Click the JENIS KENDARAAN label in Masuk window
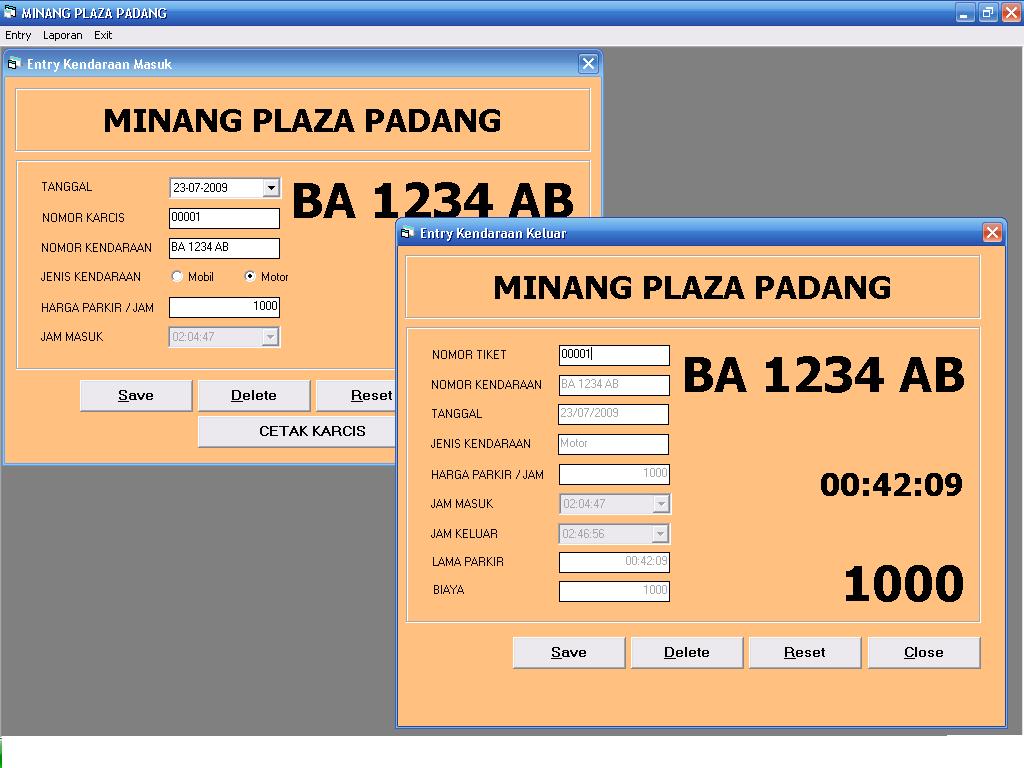 [x=91, y=277]
